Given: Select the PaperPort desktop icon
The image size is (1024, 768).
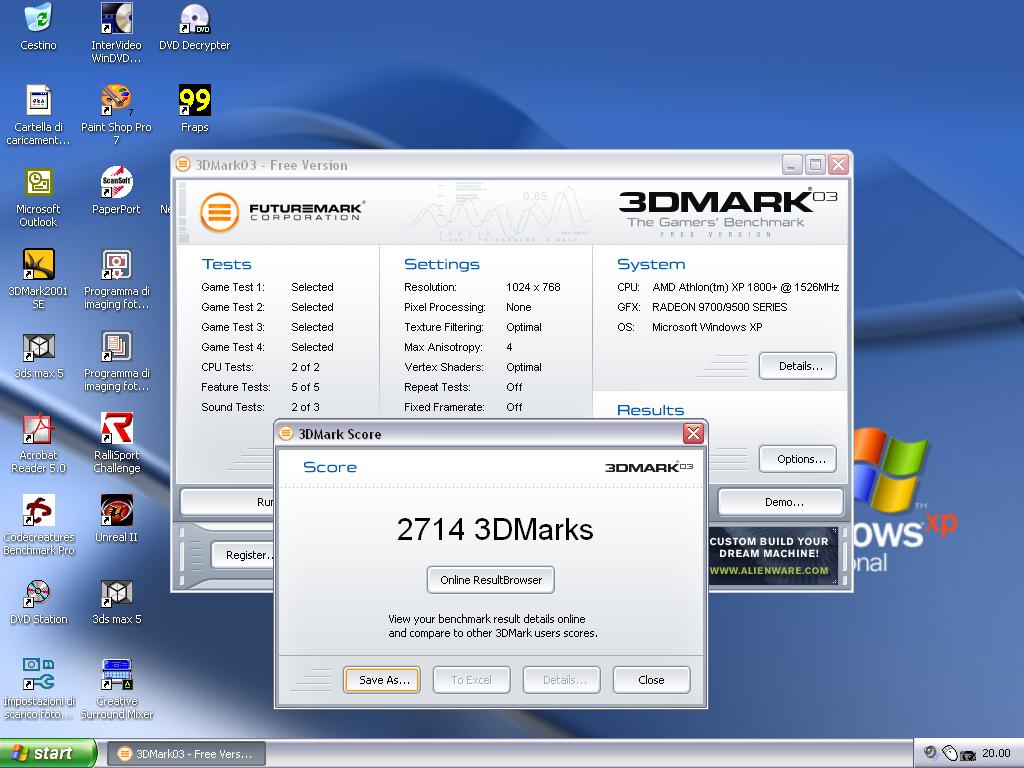Looking at the screenshot, I should click(x=116, y=191).
